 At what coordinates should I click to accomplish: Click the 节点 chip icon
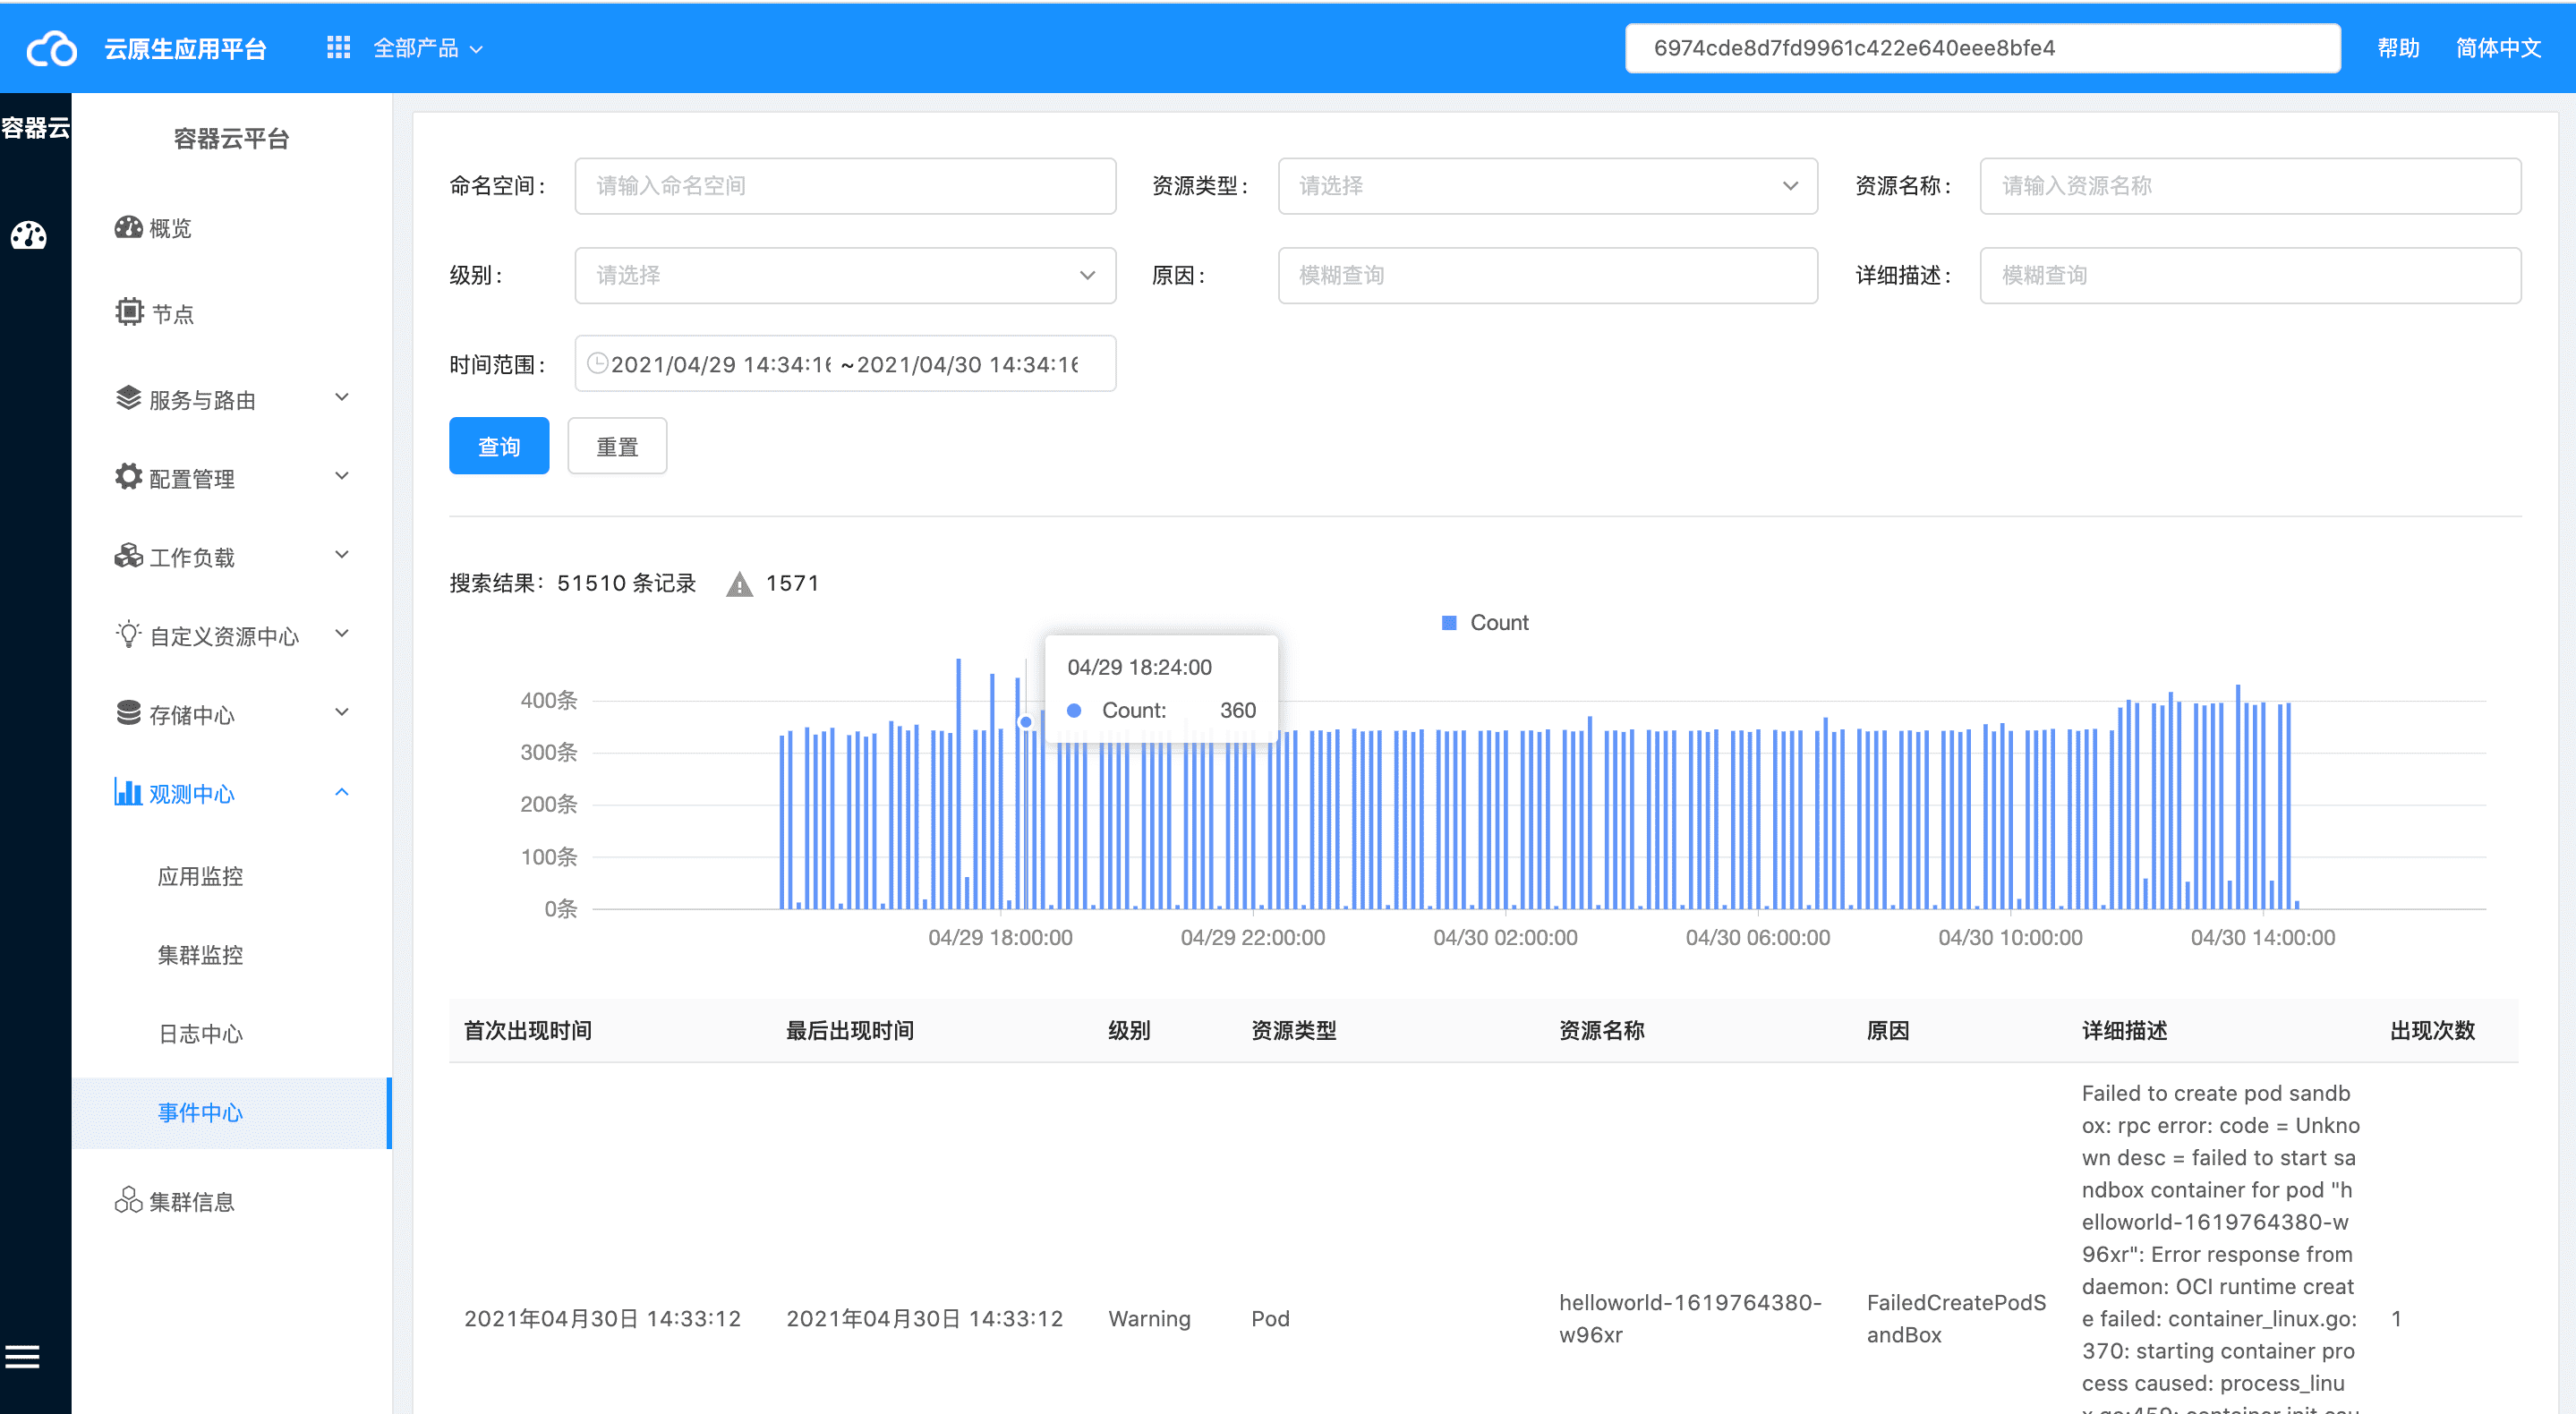[x=129, y=312]
